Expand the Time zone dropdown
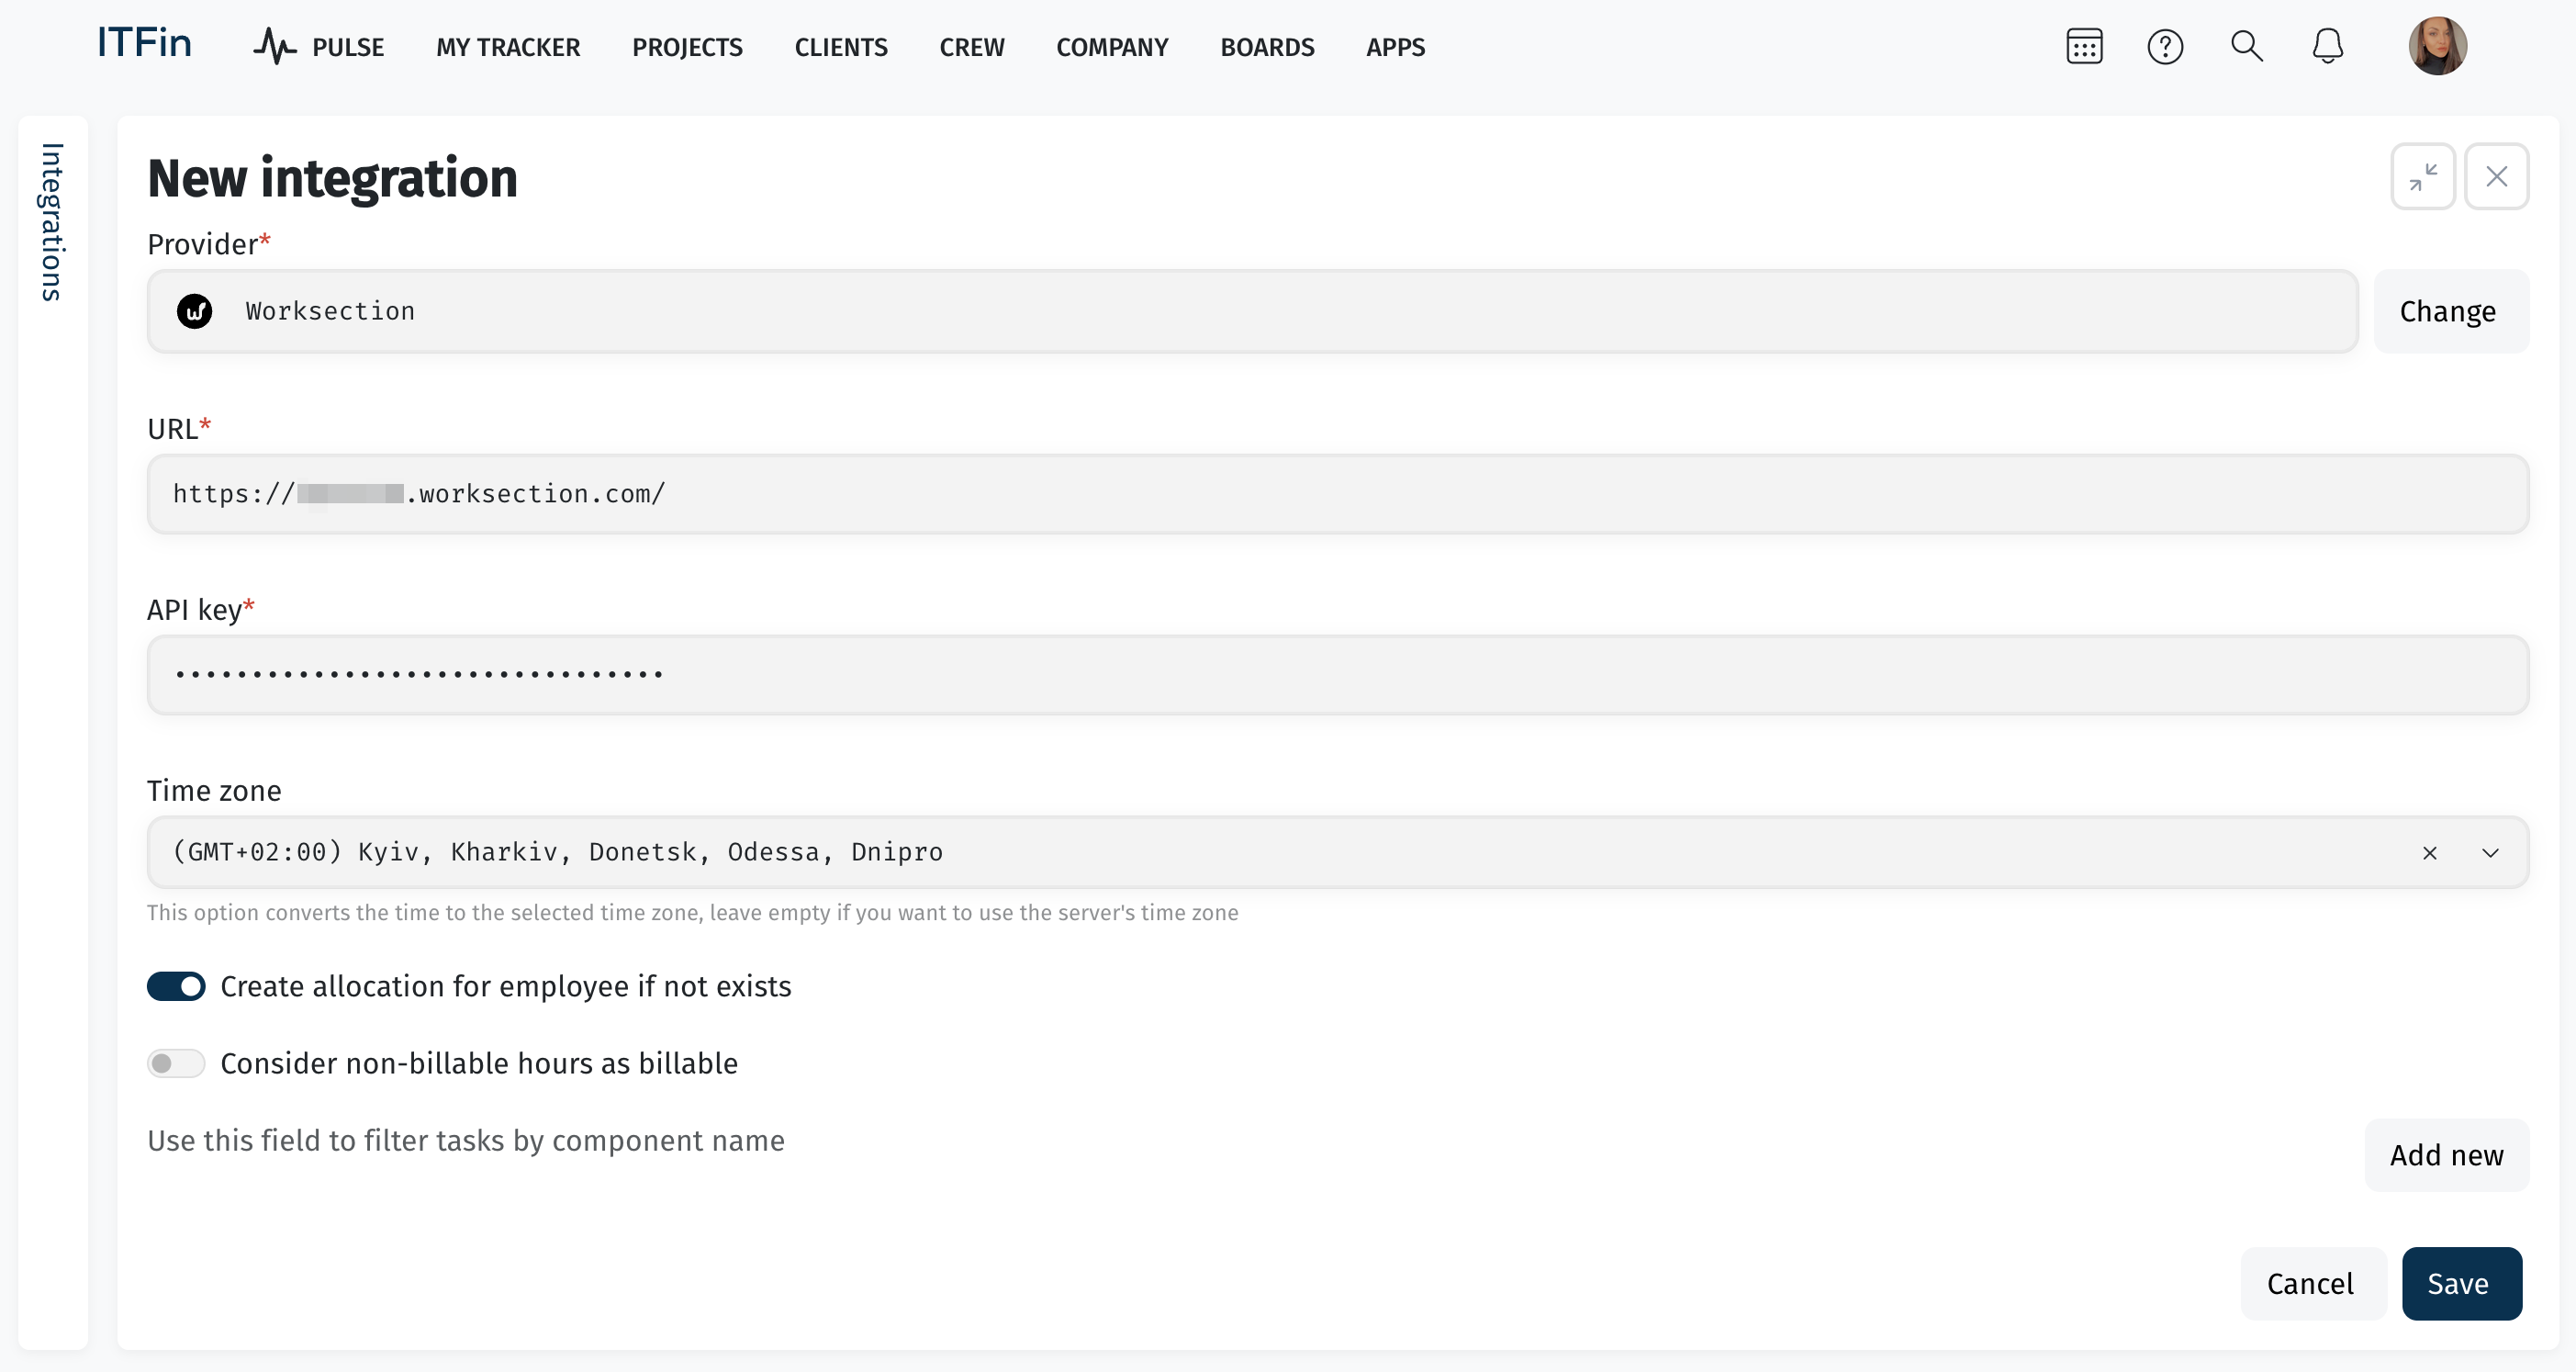 click(x=2490, y=853)
